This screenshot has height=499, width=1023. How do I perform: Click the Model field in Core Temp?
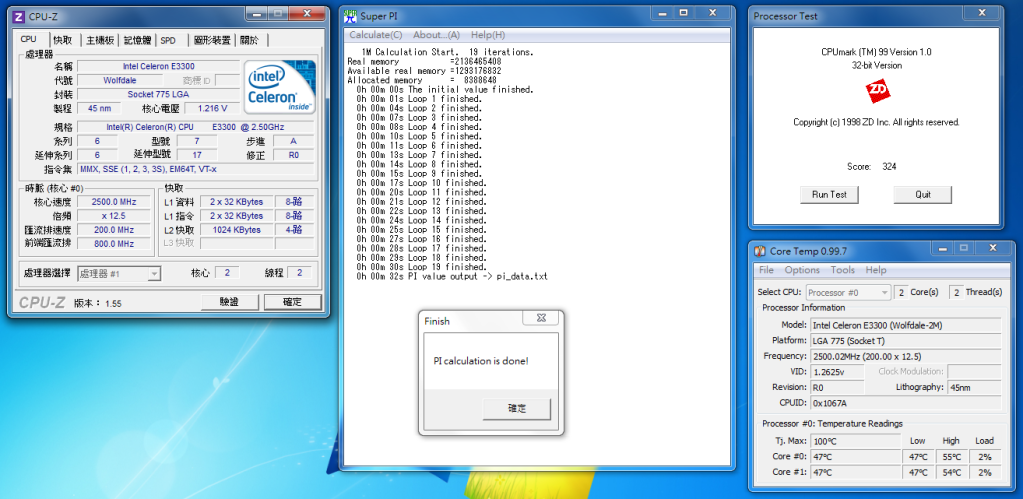pos(905,325)
